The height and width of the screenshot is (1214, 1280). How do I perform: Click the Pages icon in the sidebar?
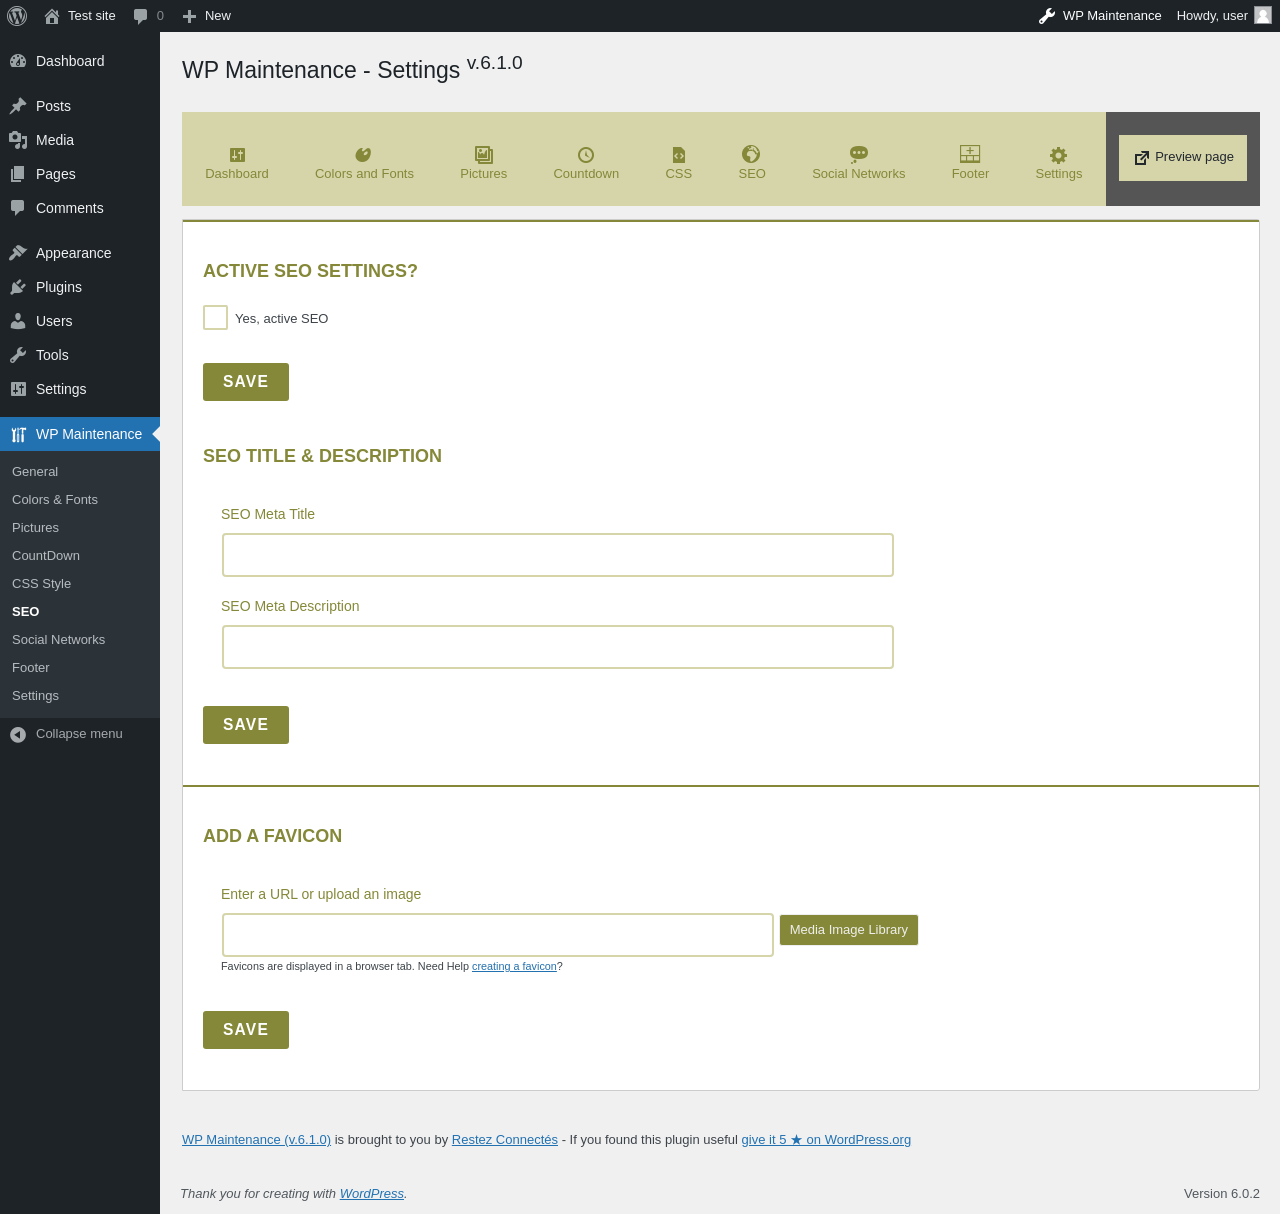tap(18, 174)
